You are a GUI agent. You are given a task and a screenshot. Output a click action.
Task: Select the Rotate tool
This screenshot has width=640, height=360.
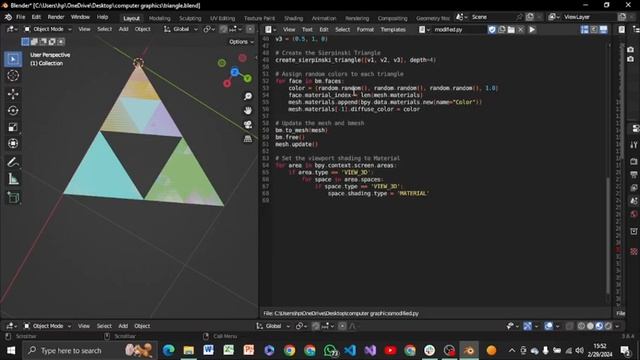pos(13,111)
